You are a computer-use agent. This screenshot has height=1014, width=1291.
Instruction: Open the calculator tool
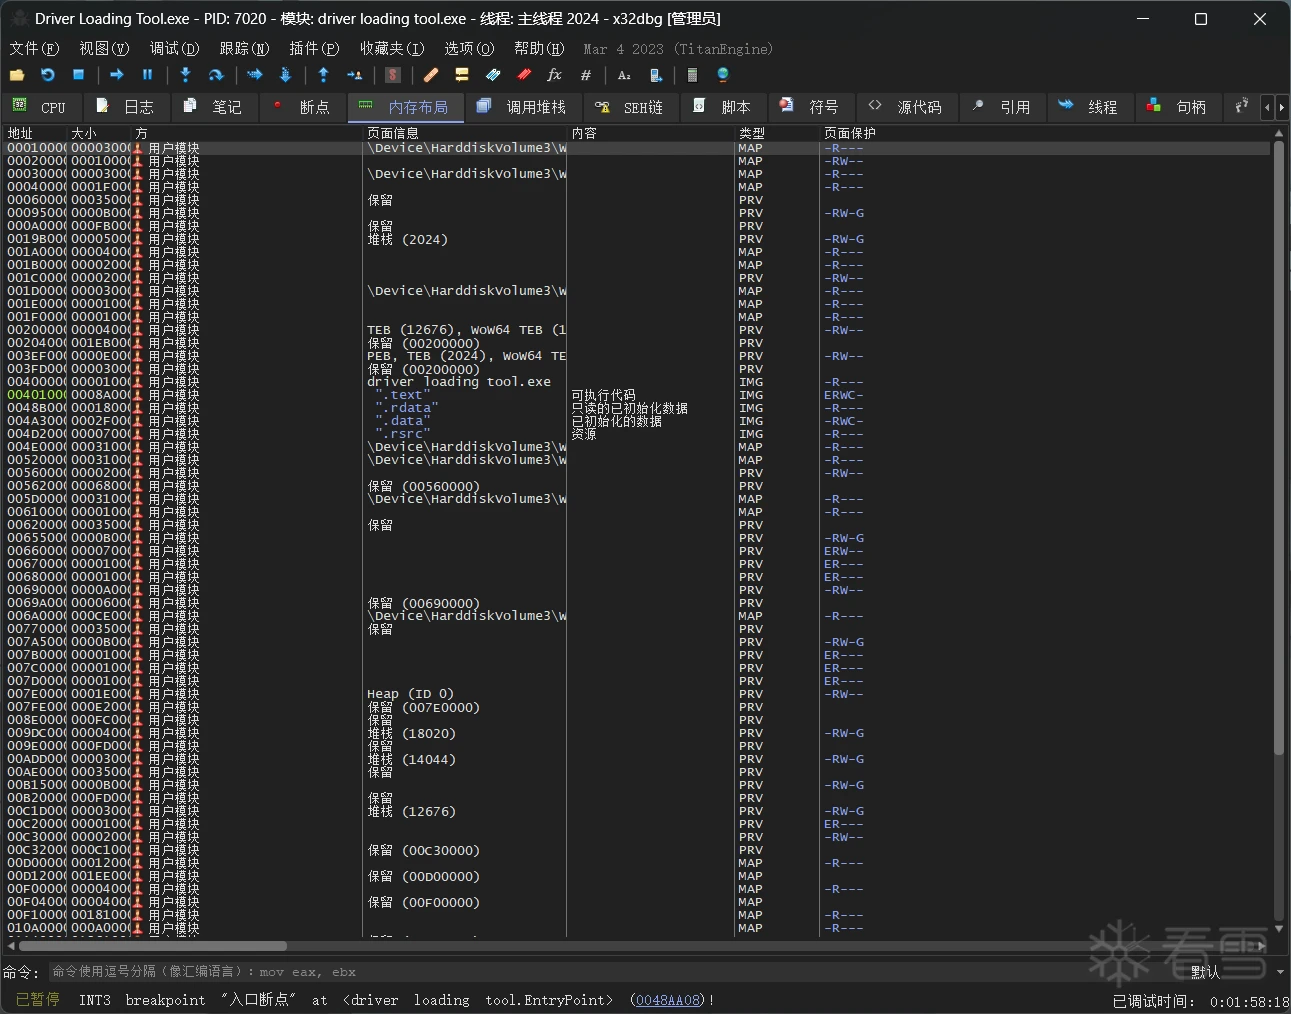click(x=692, y=75)
